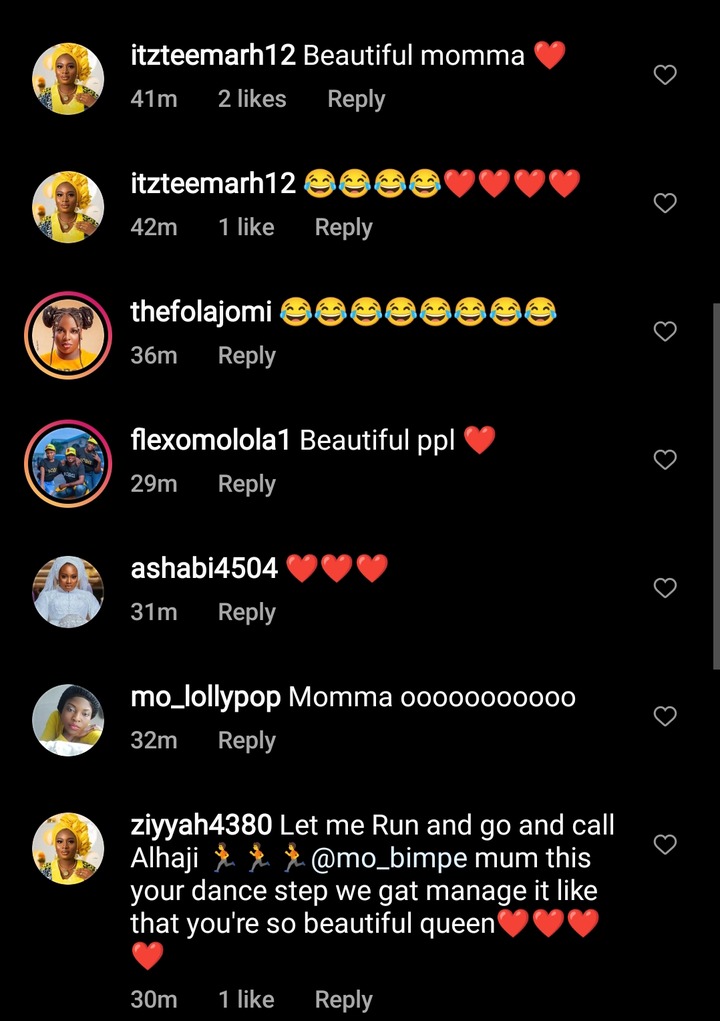The image size is (720, 1021).
Task: Reply to flexomolola1's comment
Action: pos(246,484)
